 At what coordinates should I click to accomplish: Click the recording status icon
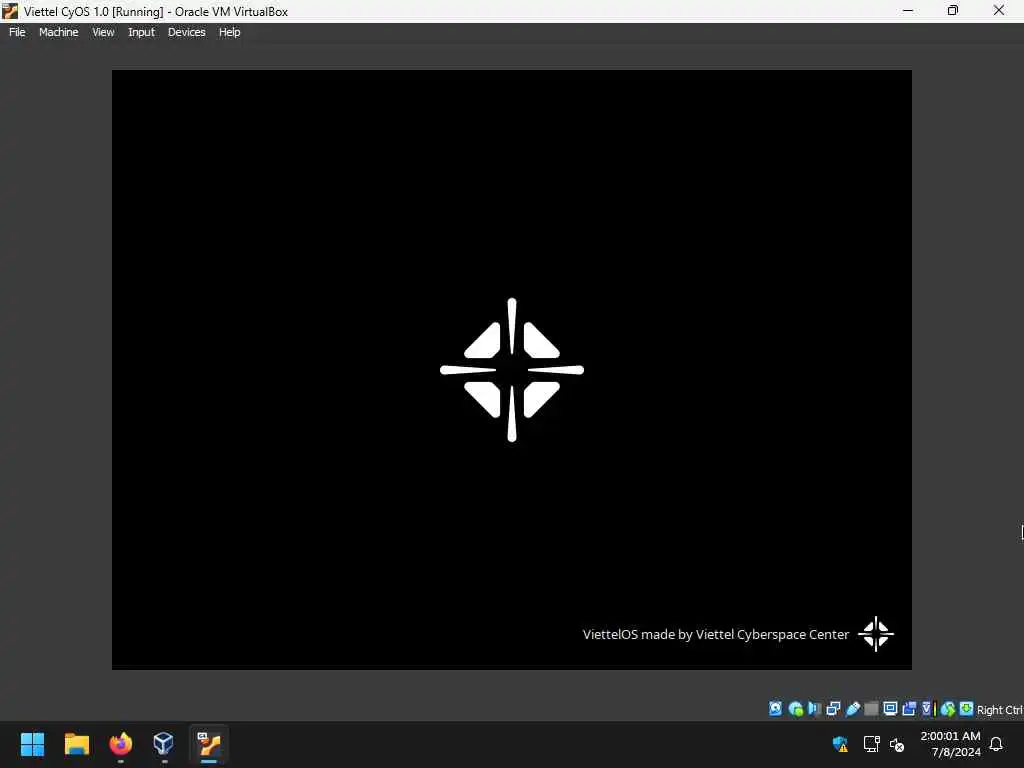(909, 709)
